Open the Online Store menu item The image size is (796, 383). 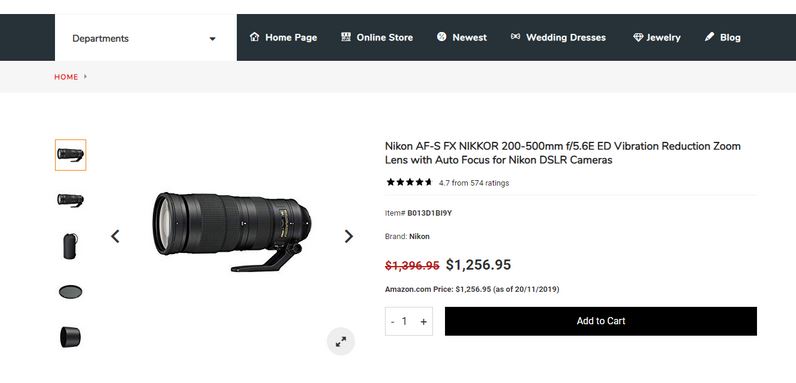pos(377,37)
